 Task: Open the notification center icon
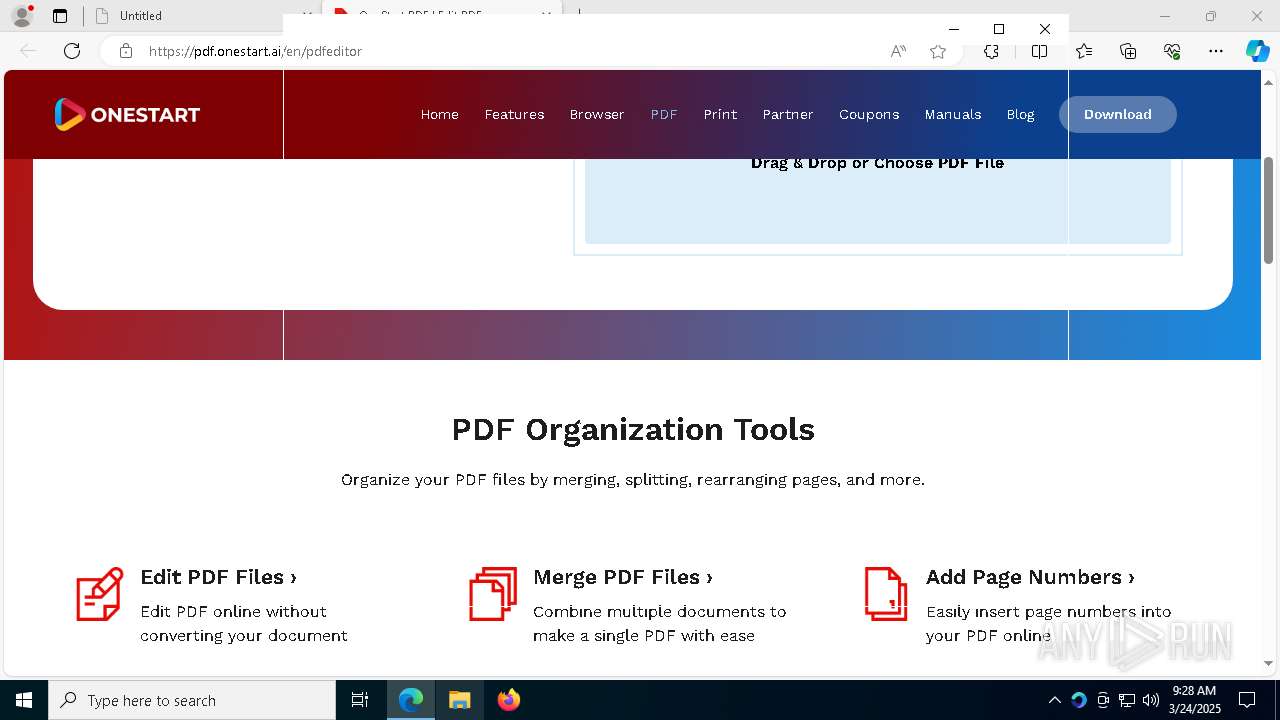pyautogui.click(x=1247, y=700)
